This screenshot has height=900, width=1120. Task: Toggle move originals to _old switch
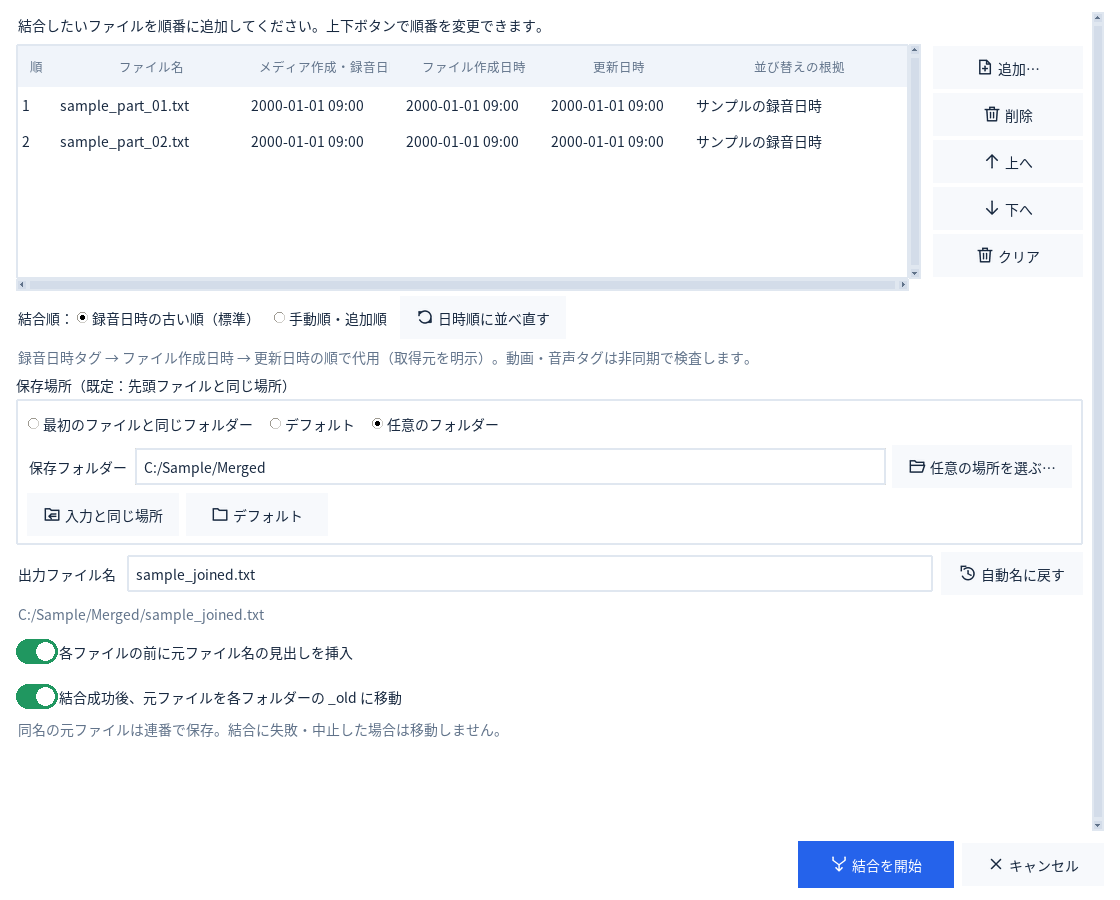pos(36,696)
